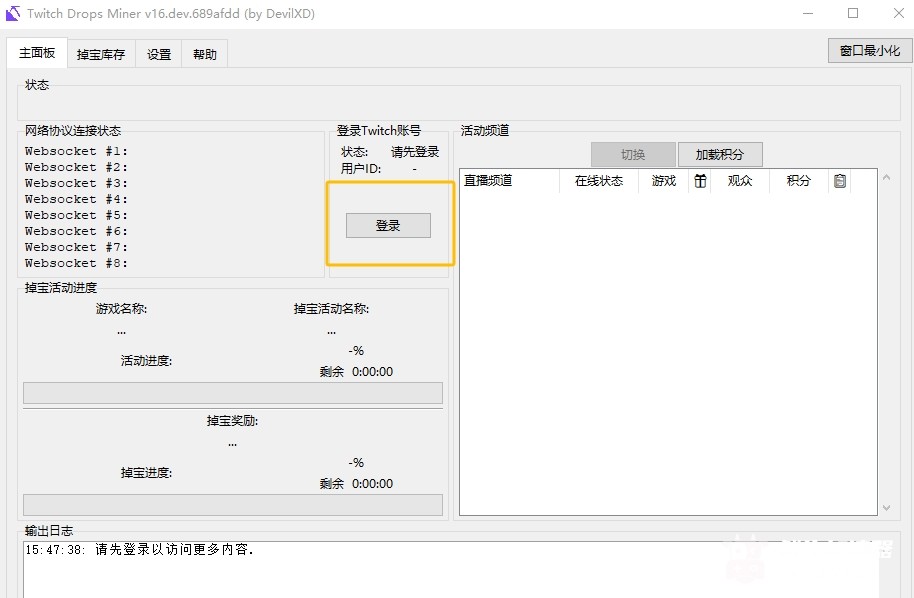Viewport: 914px width, 598px height.
Task: Click the log entry 请先登录以访问更多内容
Action: click(x=140, y=549)
